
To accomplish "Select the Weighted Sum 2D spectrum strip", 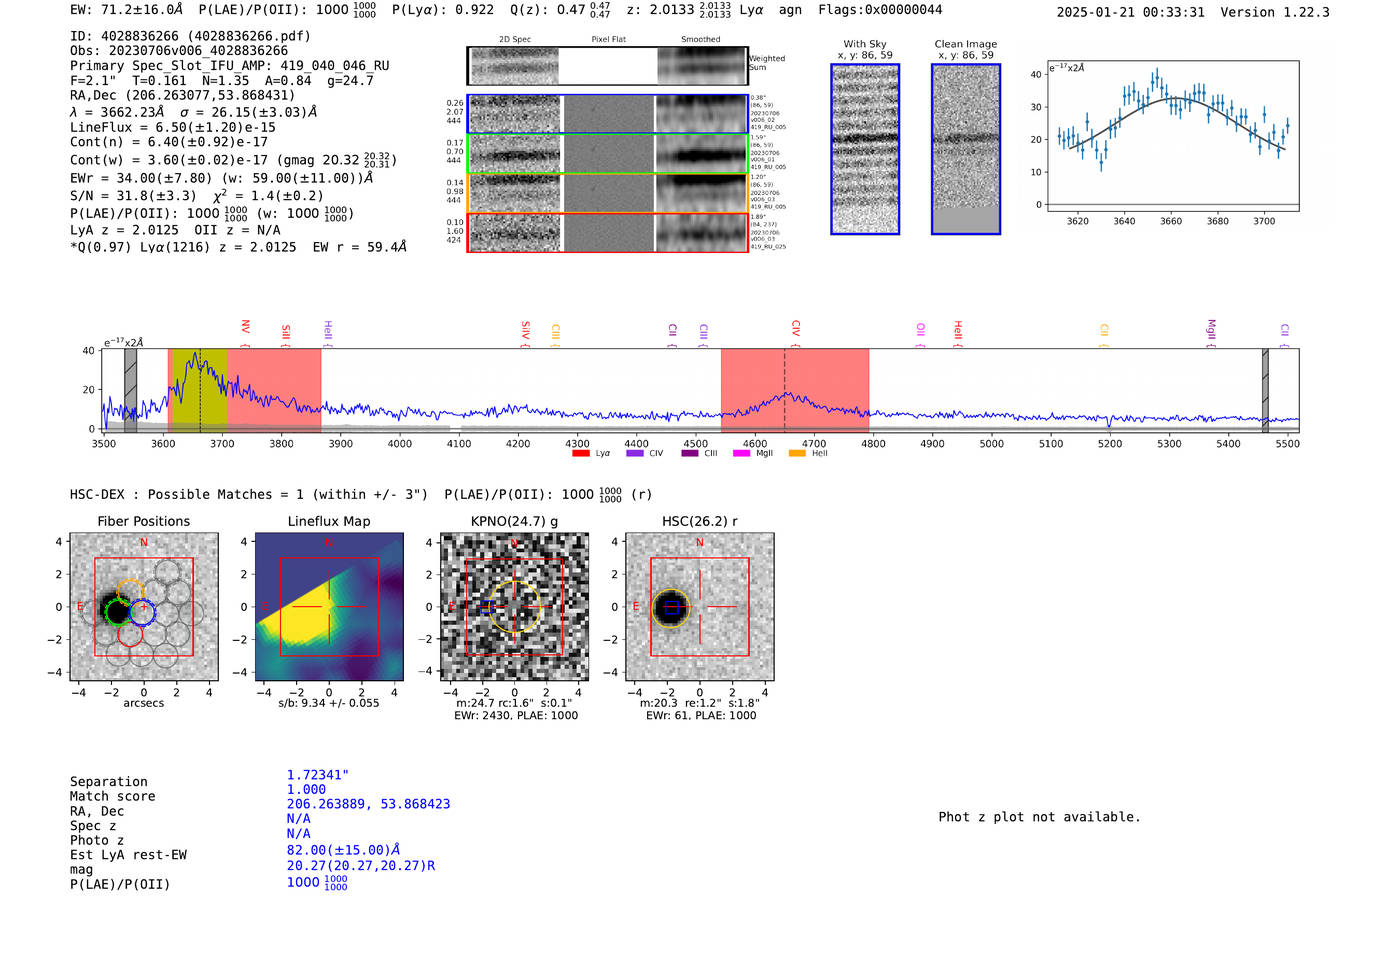I will 608,66.
